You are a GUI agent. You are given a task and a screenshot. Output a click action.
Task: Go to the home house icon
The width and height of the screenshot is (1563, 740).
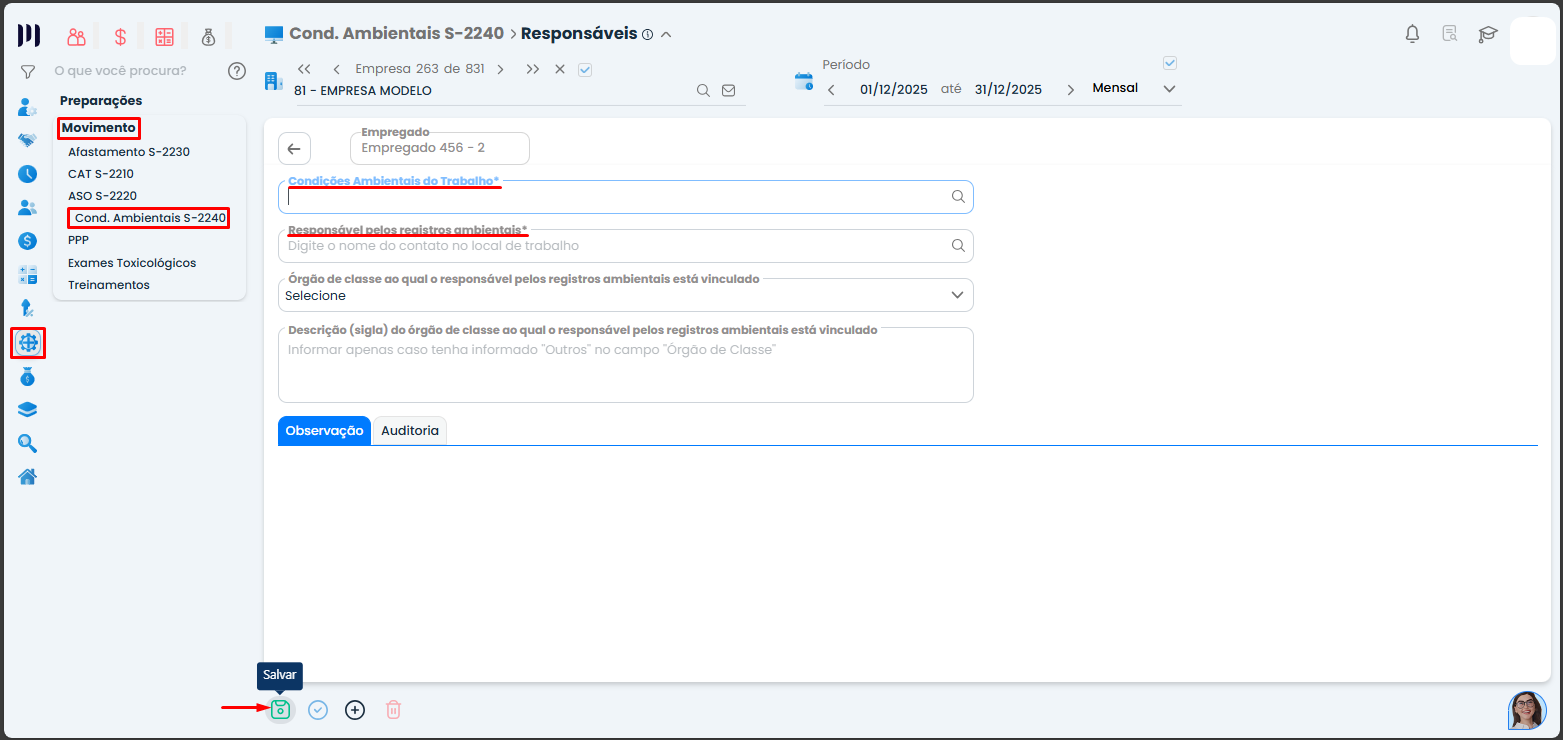click(x=28, y=476)
